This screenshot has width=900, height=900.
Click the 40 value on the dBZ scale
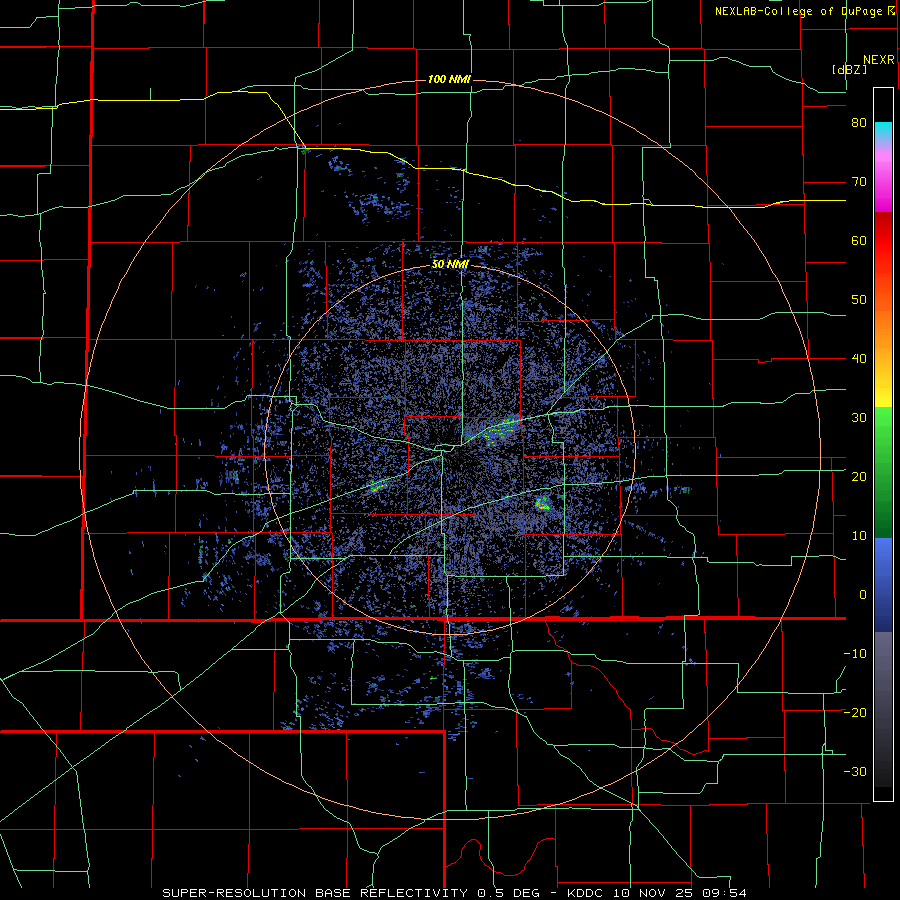(859, 359)
